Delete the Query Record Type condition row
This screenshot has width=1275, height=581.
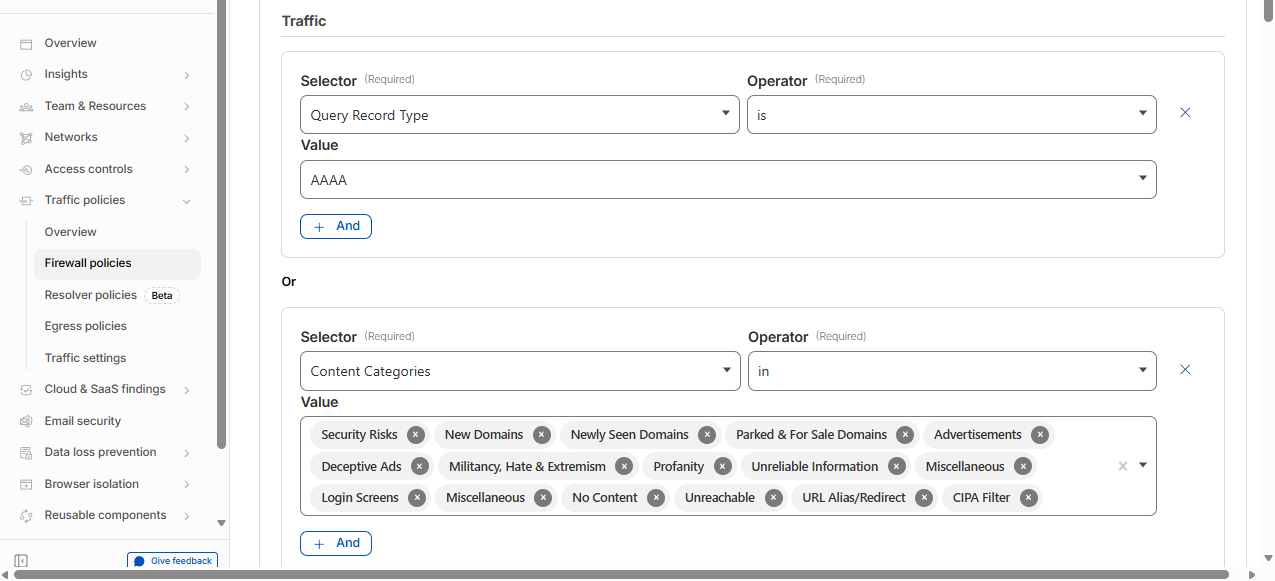point(1185,113)
